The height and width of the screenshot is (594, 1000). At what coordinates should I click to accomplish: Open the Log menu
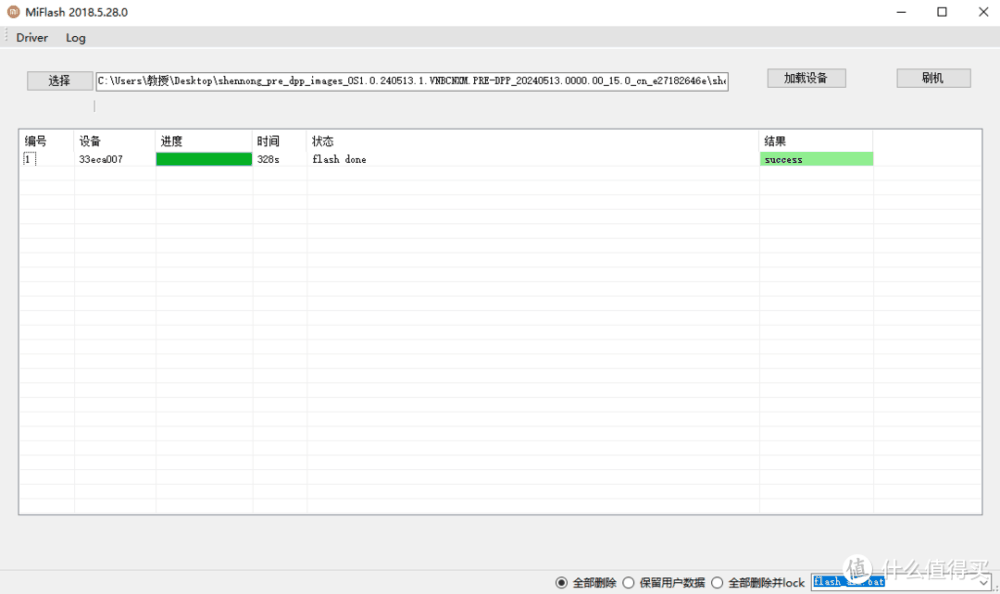[x=75, y=37]
